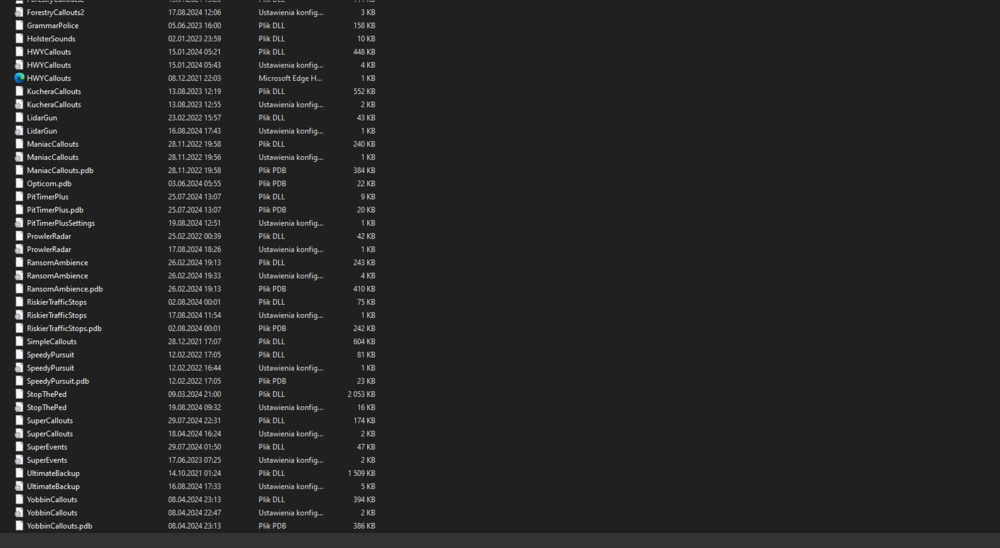Click the 386 KB size of YobbinCallouts.pdb
Viewport: 1000px width, 548px height.
(x=364, y=526)
